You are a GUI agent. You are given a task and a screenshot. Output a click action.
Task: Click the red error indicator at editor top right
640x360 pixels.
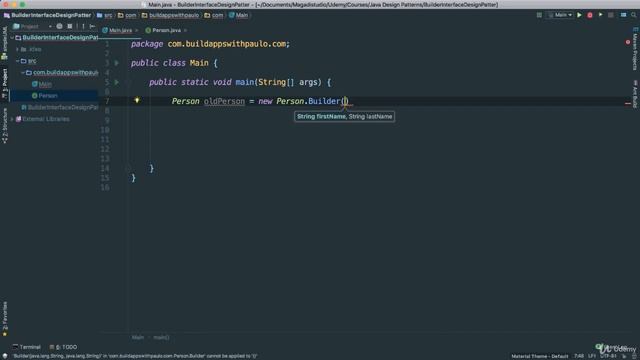(628, 42)
